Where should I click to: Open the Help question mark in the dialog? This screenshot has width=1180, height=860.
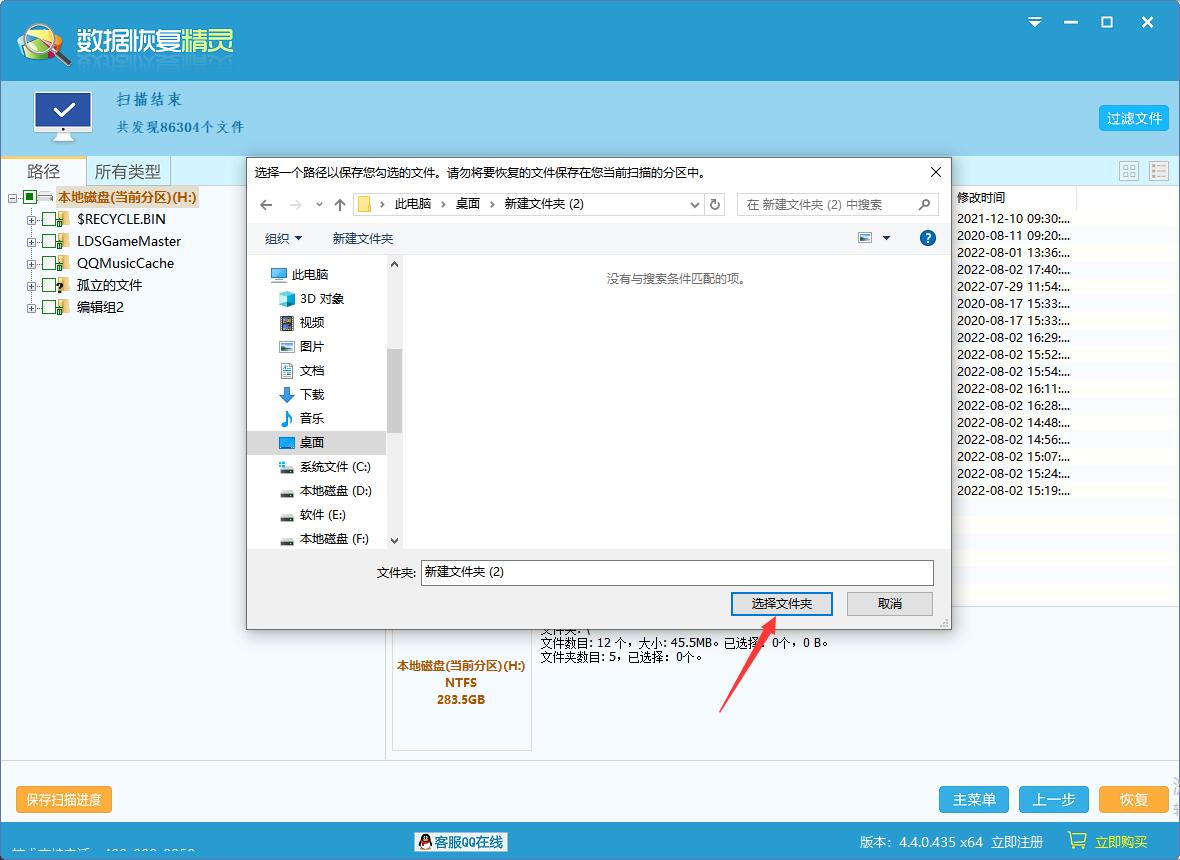[x=927, y=238]
